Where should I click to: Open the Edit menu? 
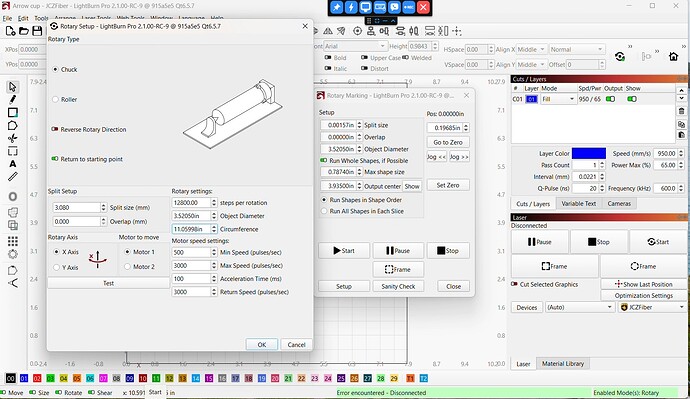pyautogui.click(x=23, y=18)
